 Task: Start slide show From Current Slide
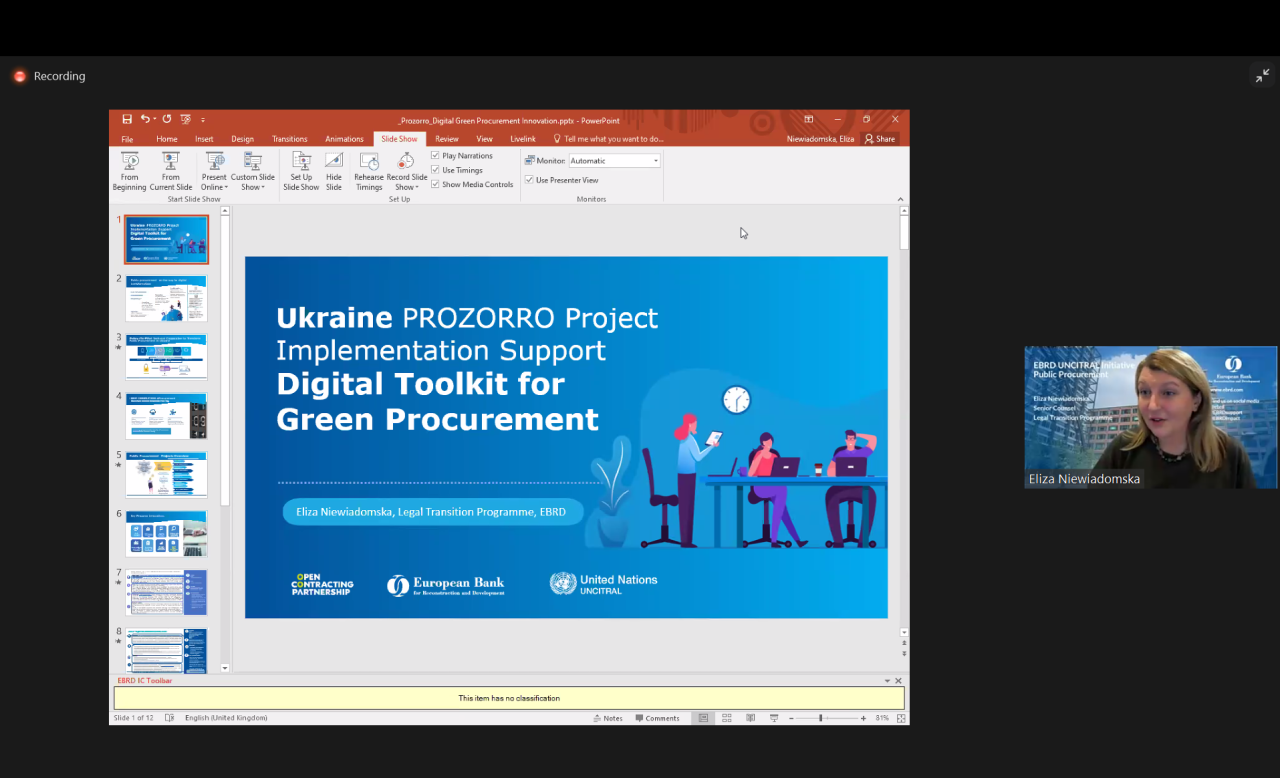point(171,171)
